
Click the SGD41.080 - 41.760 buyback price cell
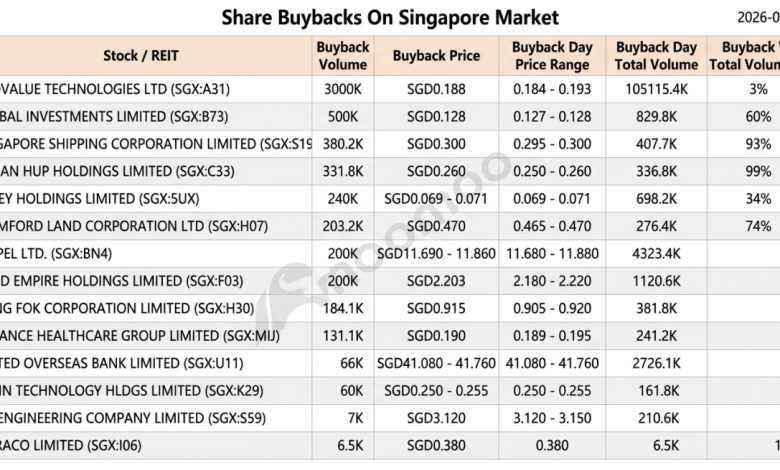pos(436,363)
